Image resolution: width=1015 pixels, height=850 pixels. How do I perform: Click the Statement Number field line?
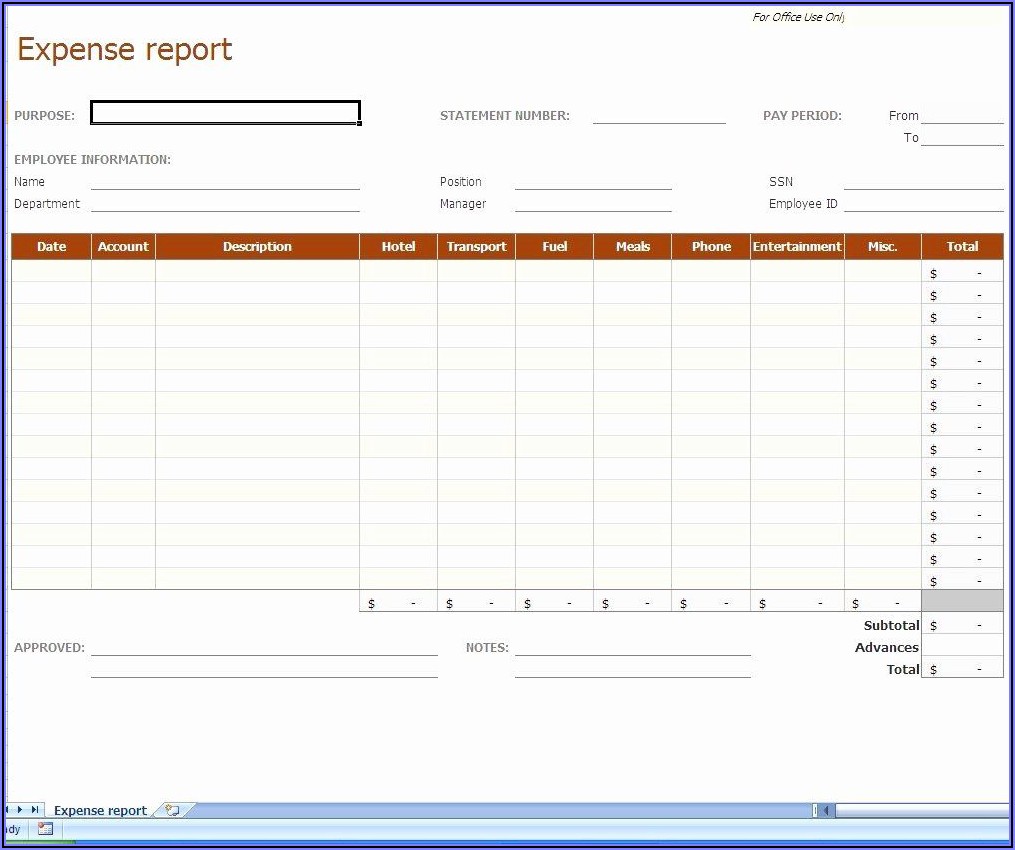[x=659, y=115]
